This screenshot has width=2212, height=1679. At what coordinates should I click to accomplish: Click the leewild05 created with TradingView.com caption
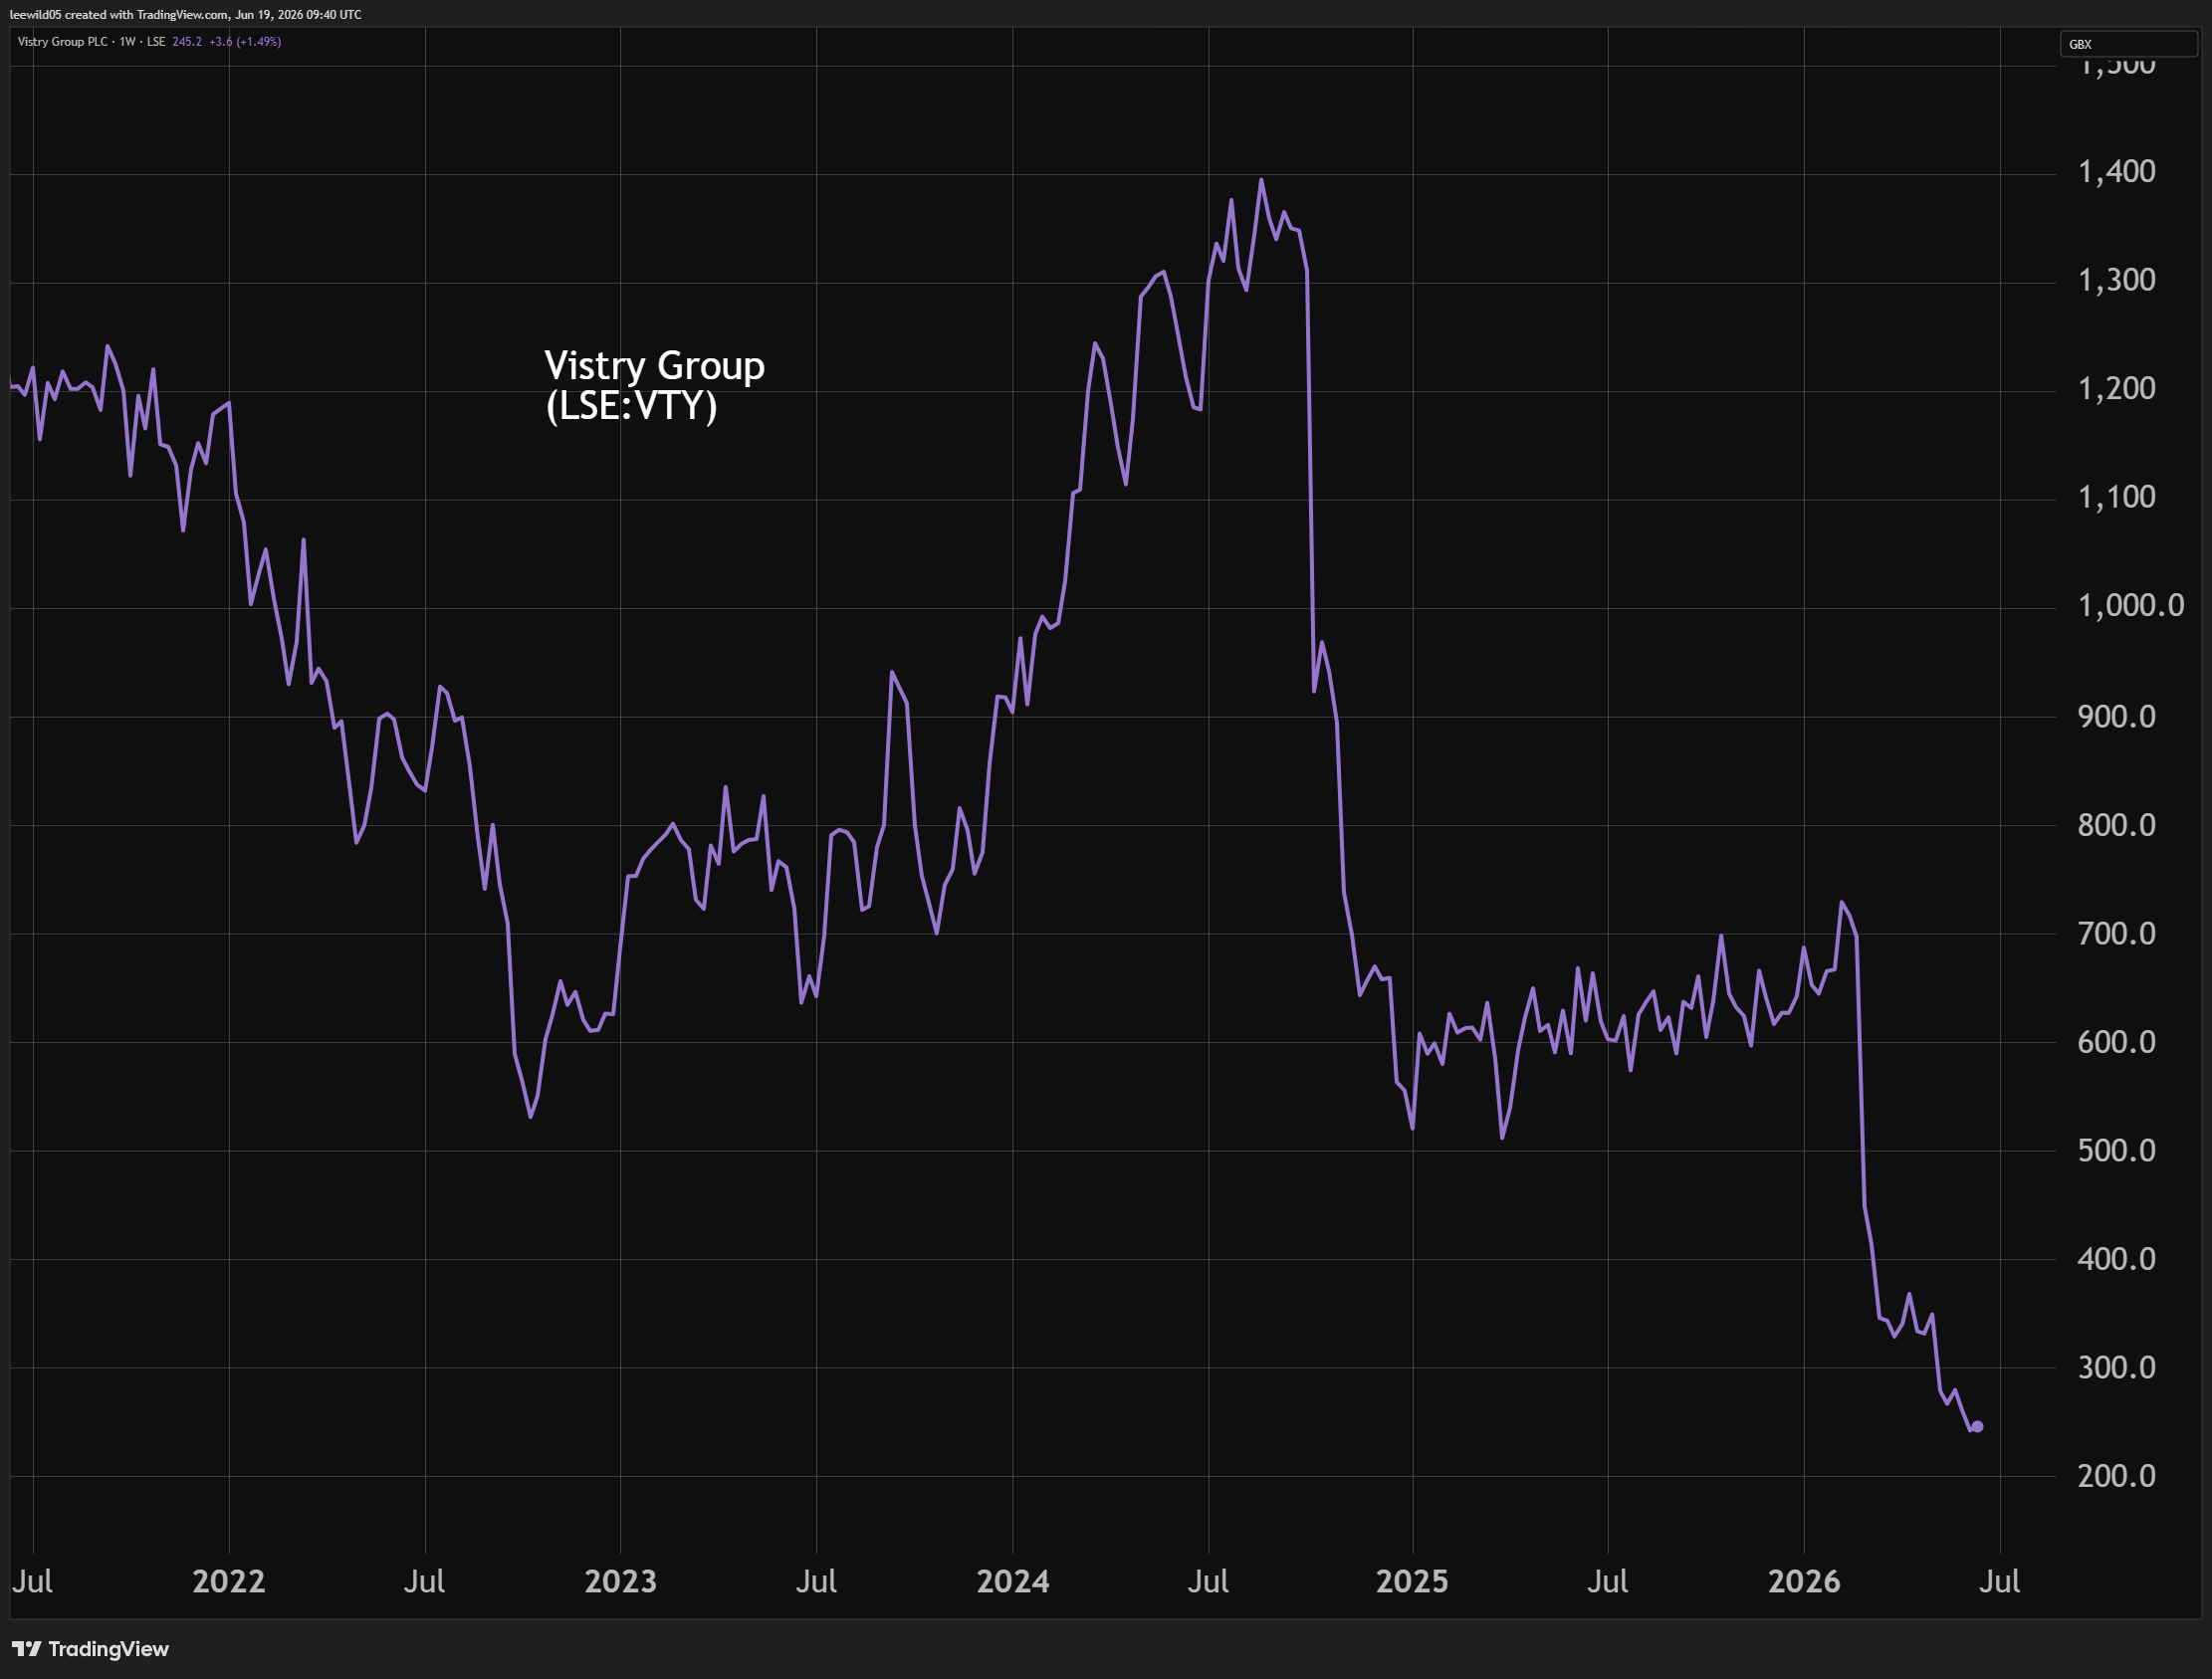(186, 15)
